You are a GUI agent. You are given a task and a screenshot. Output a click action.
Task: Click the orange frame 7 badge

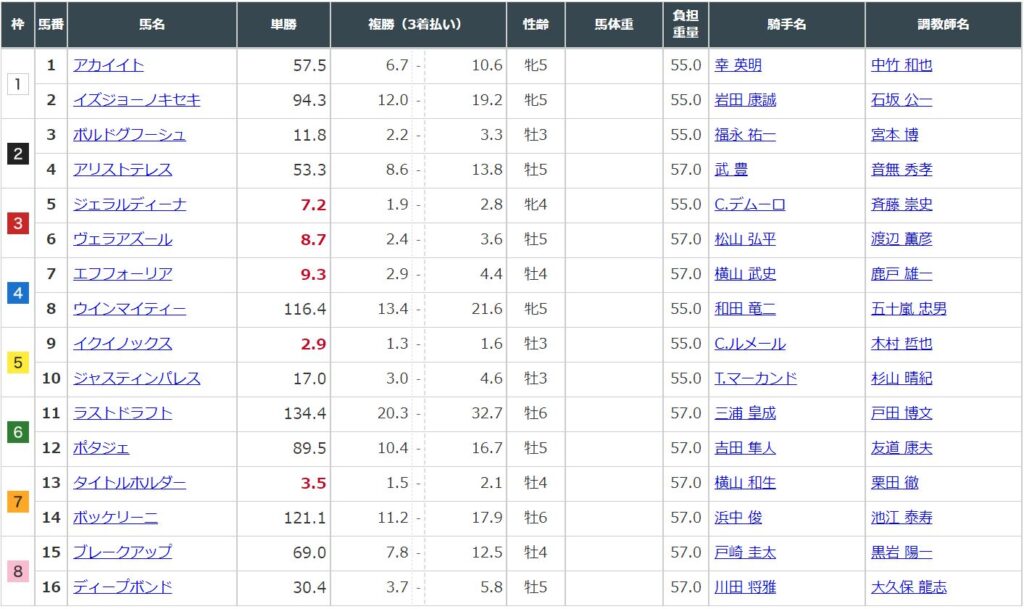[18, 501]
